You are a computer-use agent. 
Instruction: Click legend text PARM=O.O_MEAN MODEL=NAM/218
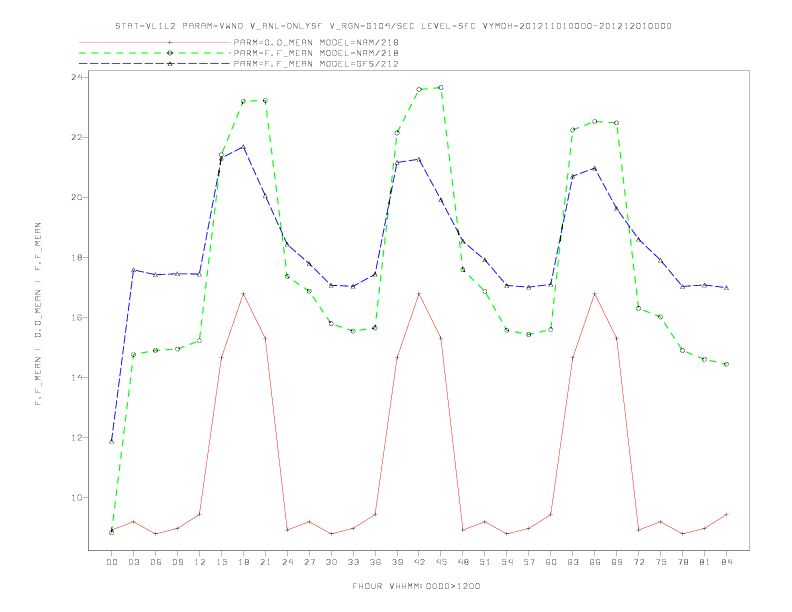(316, 42)
